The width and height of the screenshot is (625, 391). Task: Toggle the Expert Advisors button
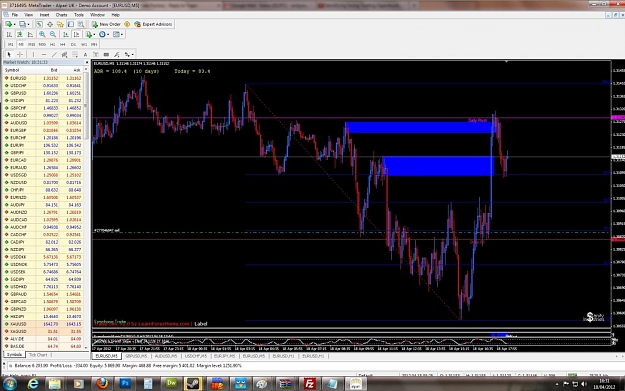click(153, 24)
